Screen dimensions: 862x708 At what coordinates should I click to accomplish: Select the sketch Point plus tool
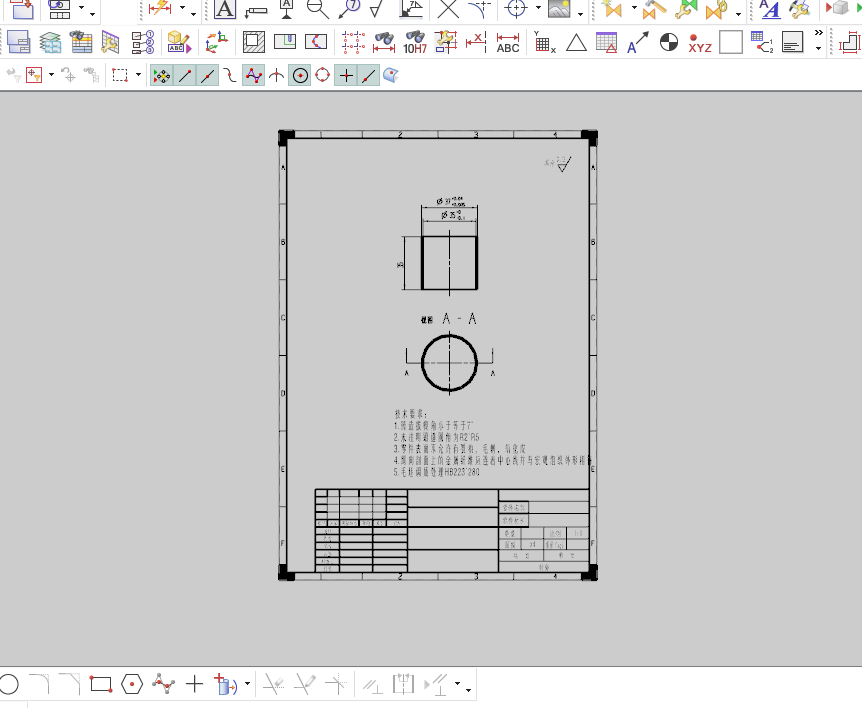(194, 684)
